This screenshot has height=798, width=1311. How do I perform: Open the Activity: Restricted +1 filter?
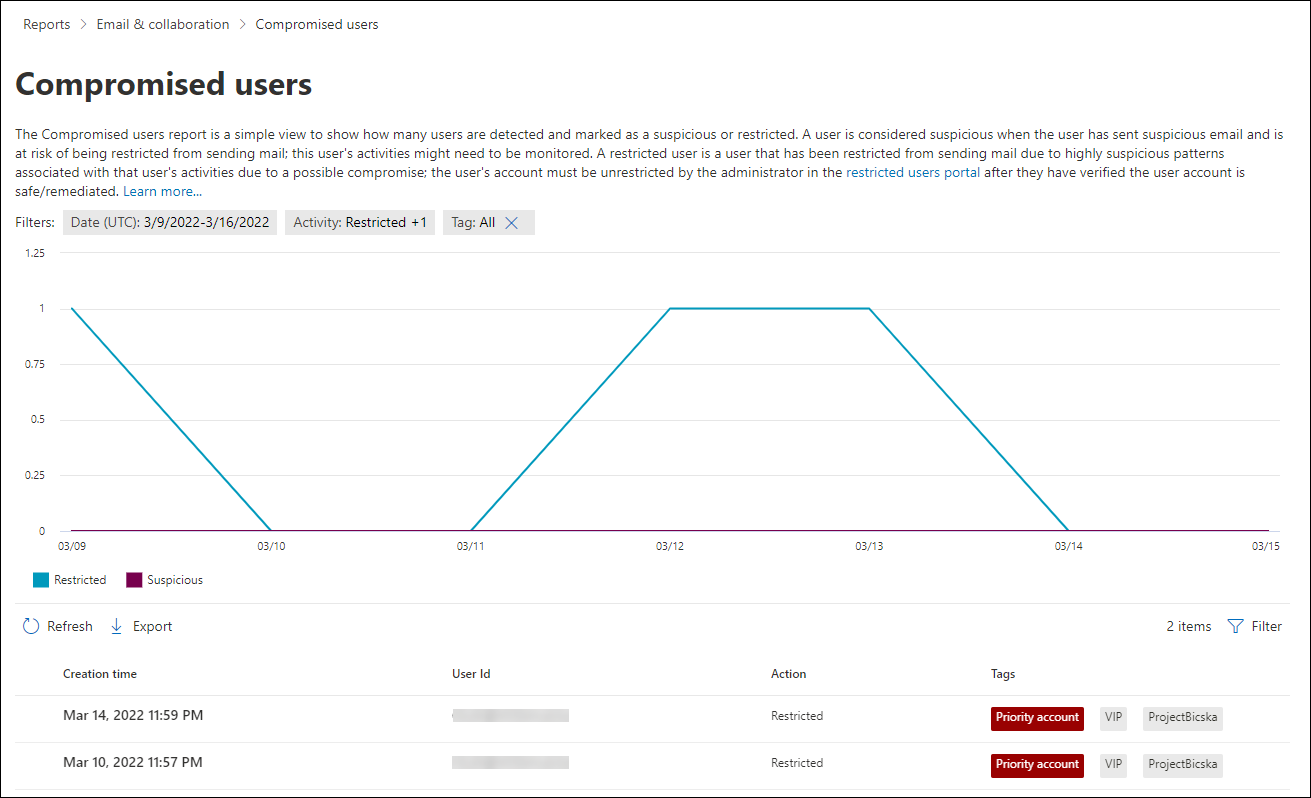coord(360,223)
